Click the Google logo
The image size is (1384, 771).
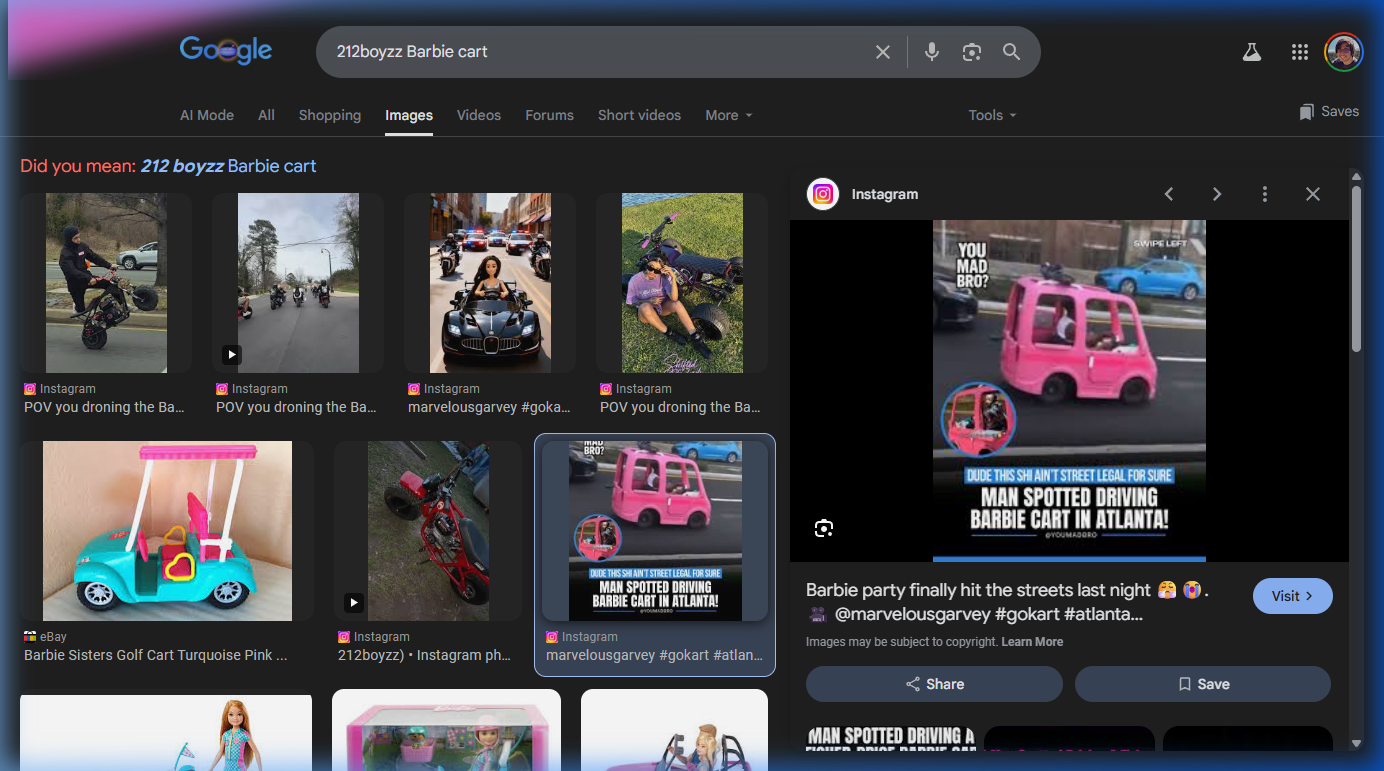click(226, 51)
